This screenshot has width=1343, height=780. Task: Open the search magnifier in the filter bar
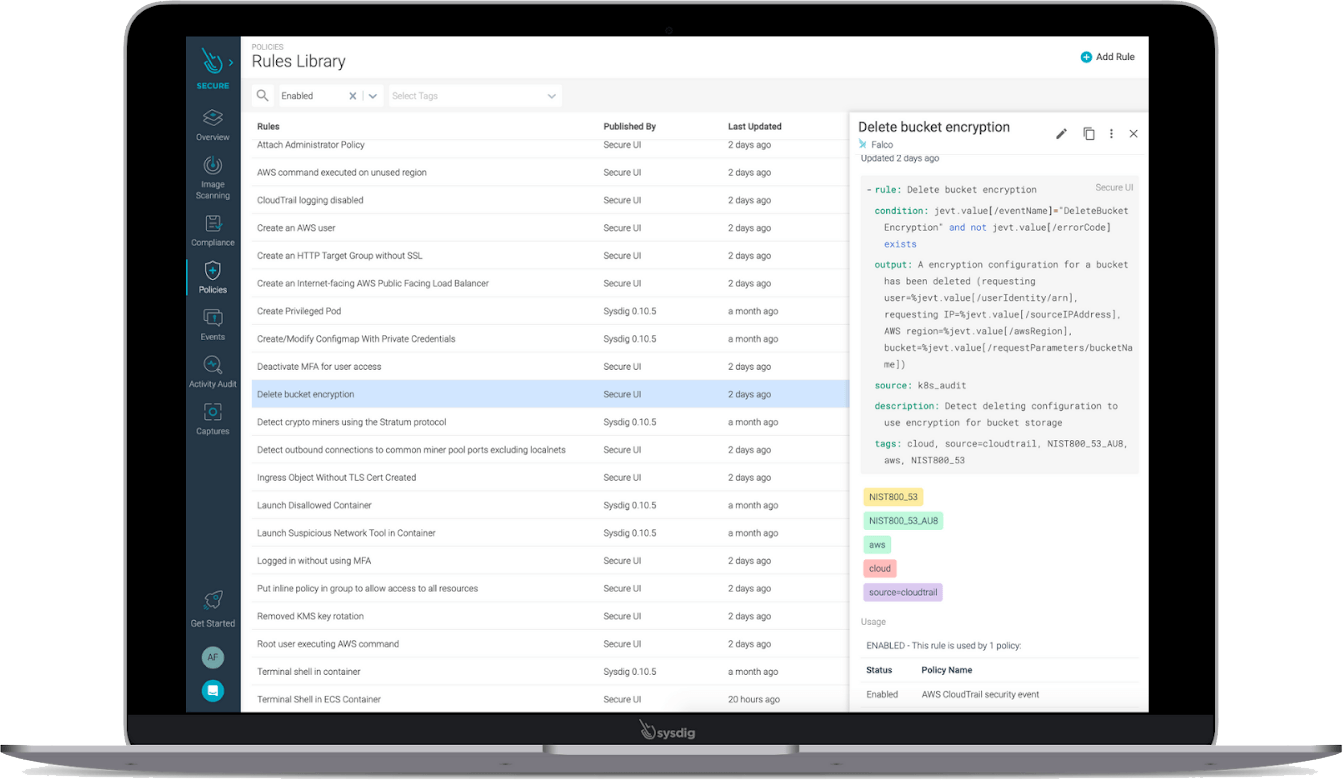pyautogui.click(x=261, y=95)
